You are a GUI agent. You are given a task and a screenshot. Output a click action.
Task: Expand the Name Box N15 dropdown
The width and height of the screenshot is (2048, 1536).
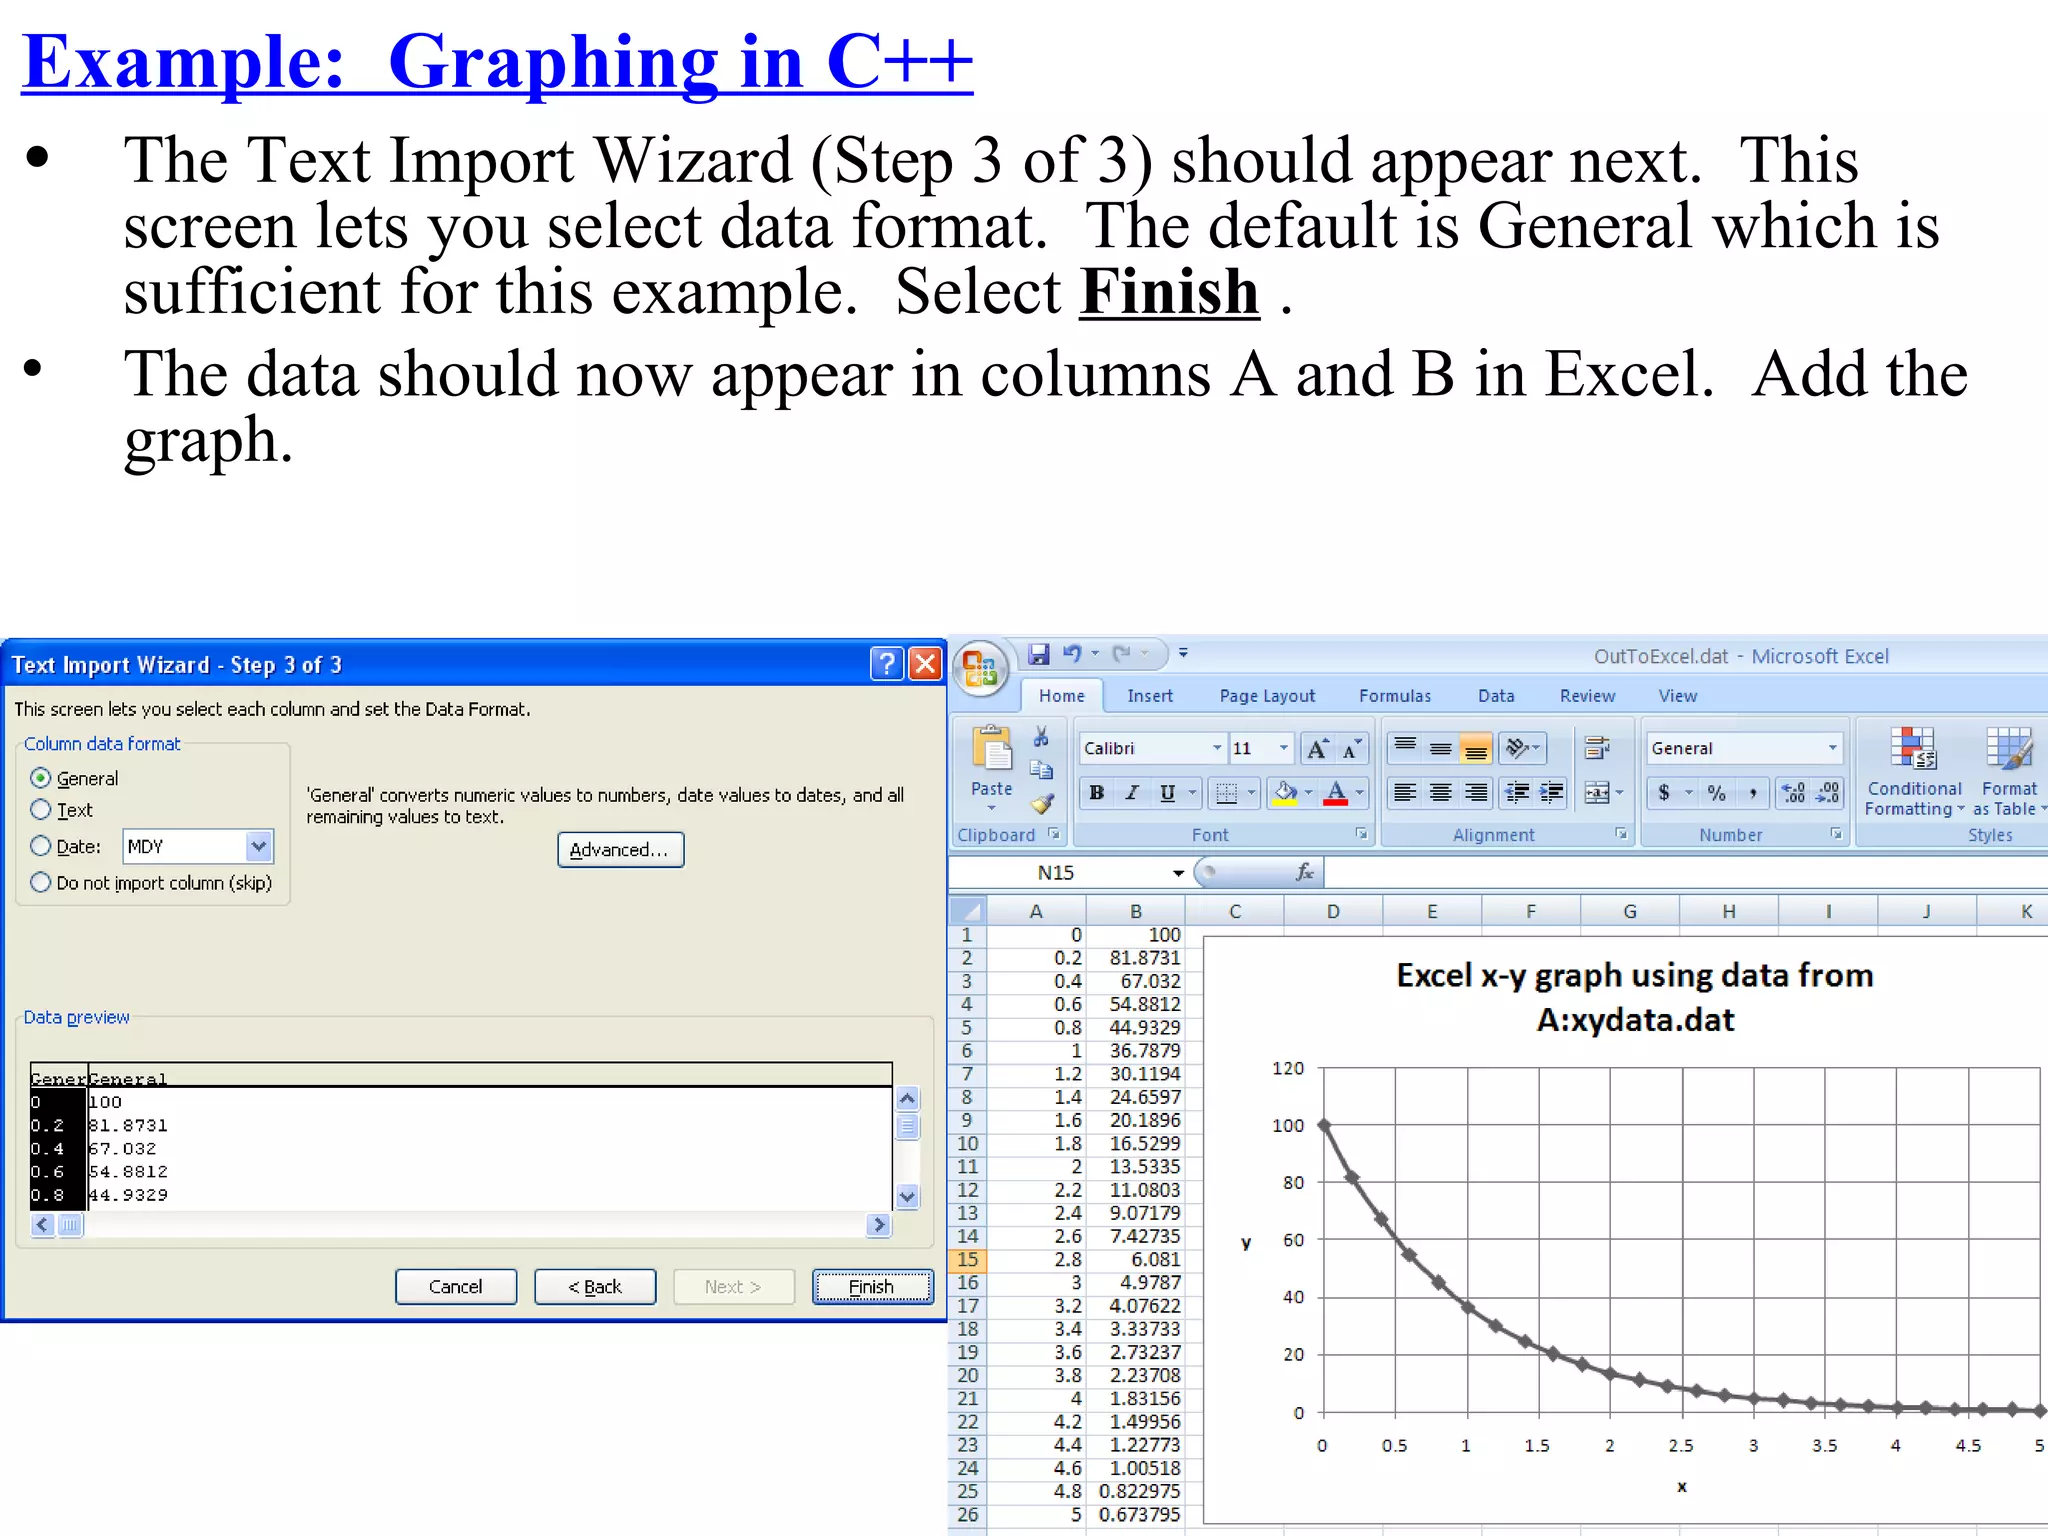(x=1178, y=873)
